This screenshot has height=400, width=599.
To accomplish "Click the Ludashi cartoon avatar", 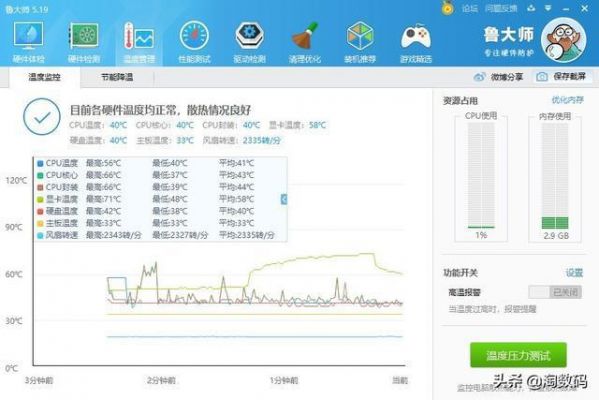I will [x=563, y=40].
